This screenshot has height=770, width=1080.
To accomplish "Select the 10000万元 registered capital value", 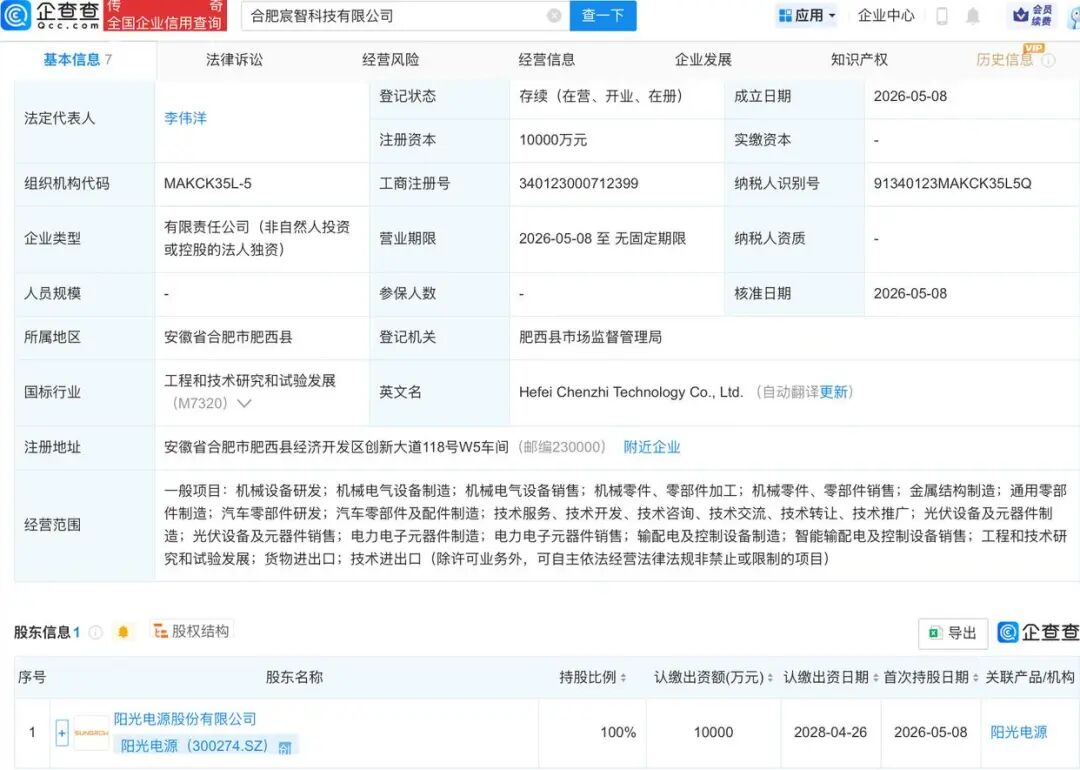I will (553, 141).
